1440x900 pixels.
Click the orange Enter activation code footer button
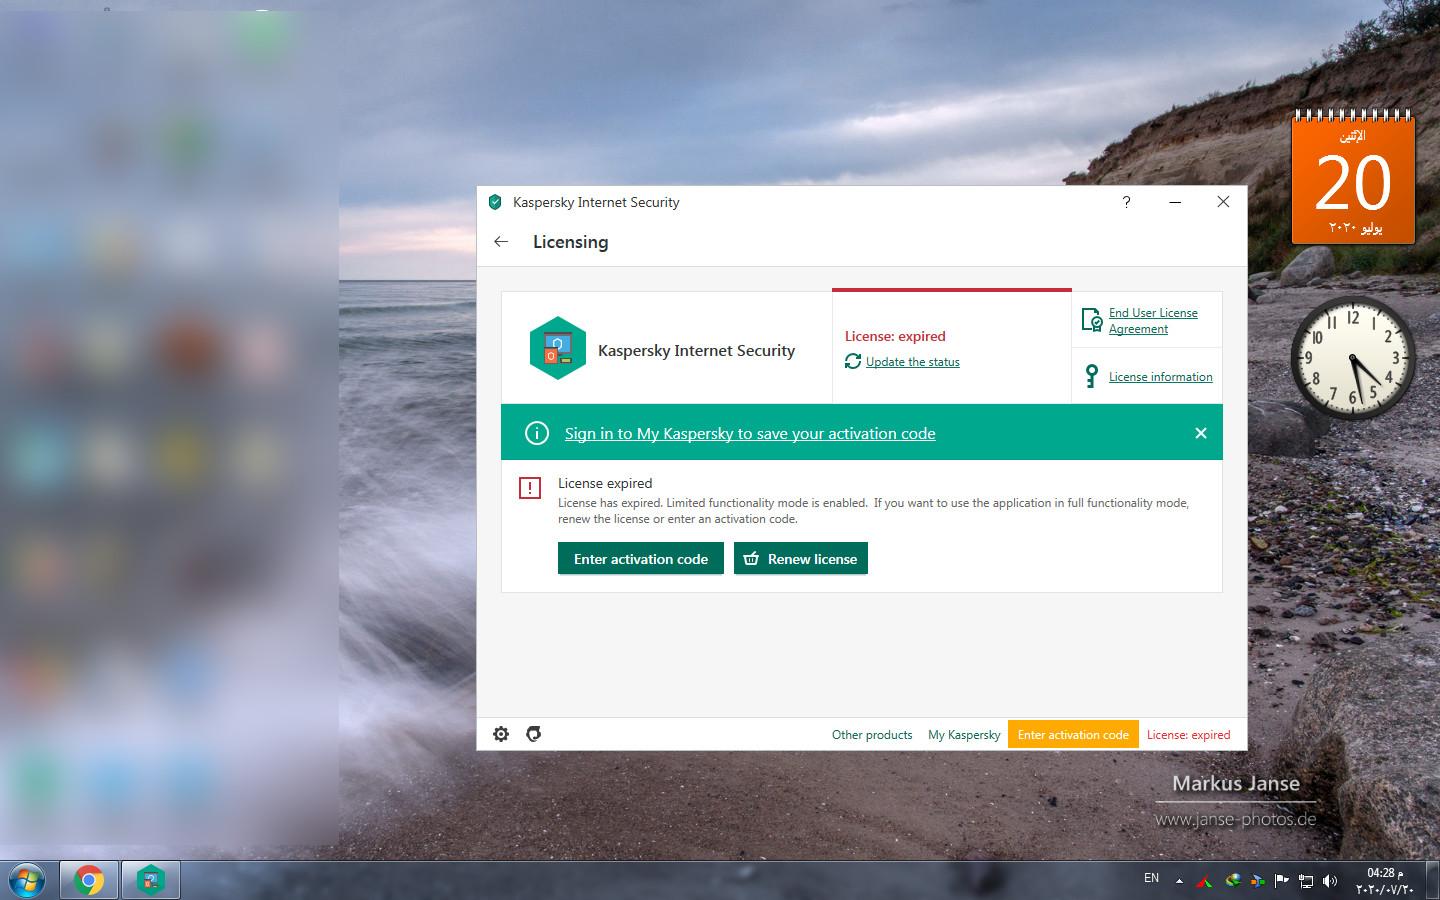coord(1073,734)
